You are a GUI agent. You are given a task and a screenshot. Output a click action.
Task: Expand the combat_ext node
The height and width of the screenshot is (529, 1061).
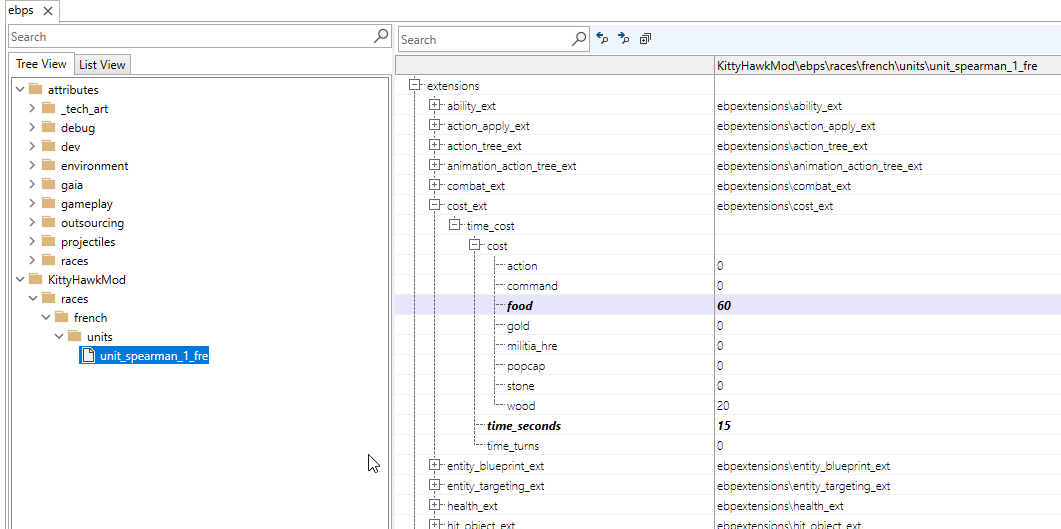coord(434,185)
